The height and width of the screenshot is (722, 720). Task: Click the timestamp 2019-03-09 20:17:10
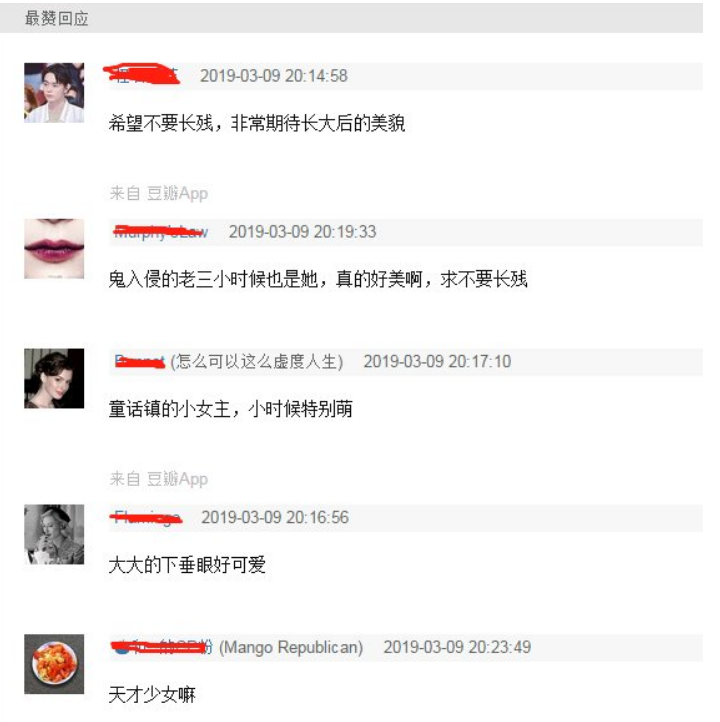[437, 361]
